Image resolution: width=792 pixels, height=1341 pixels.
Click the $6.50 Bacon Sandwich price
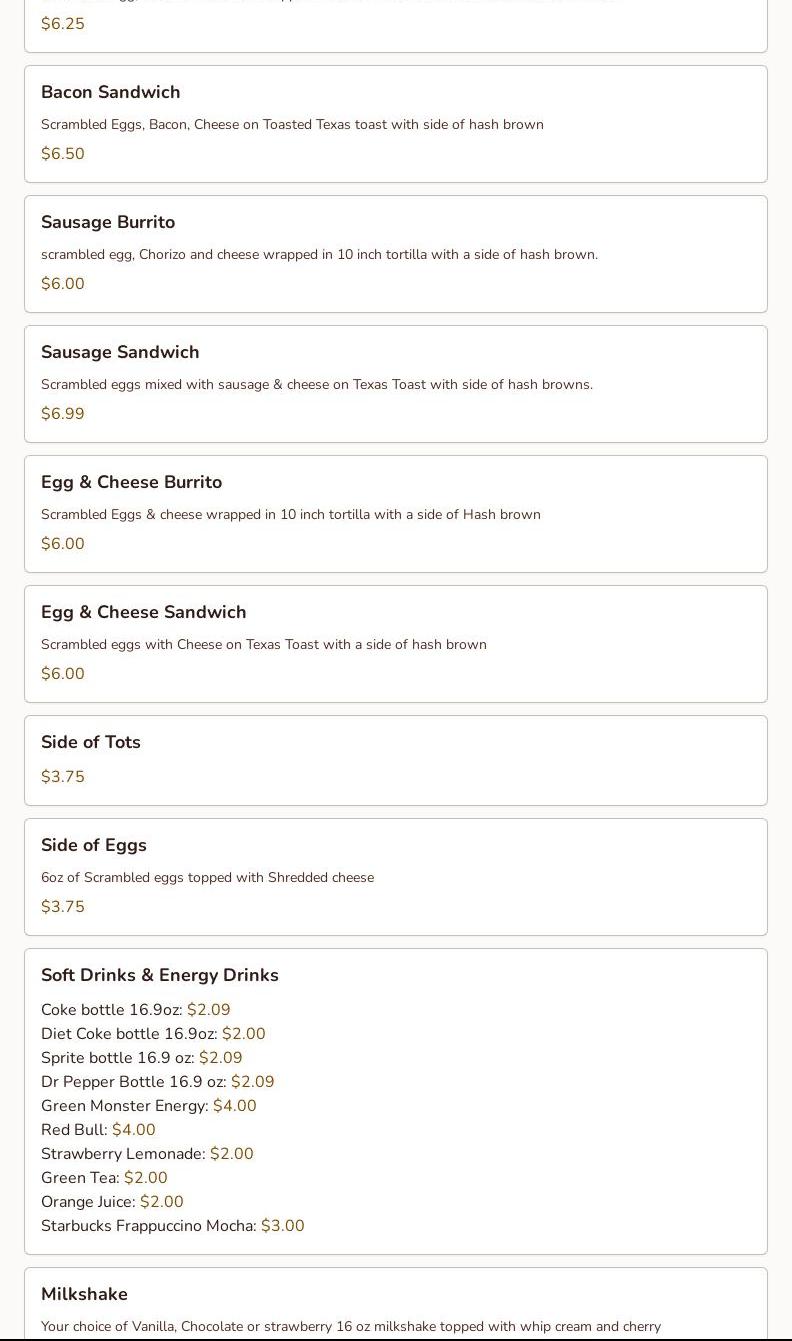pos(63,154)
